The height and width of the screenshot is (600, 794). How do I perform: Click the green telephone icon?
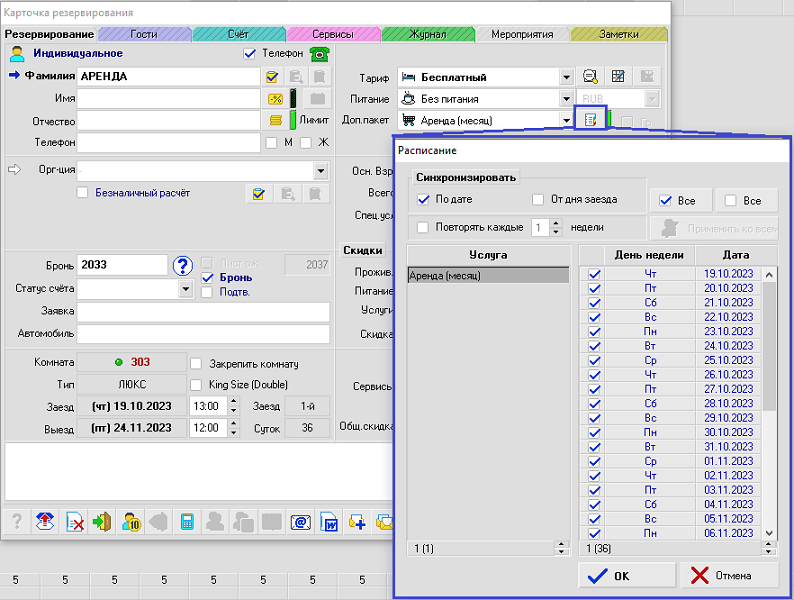319,54
